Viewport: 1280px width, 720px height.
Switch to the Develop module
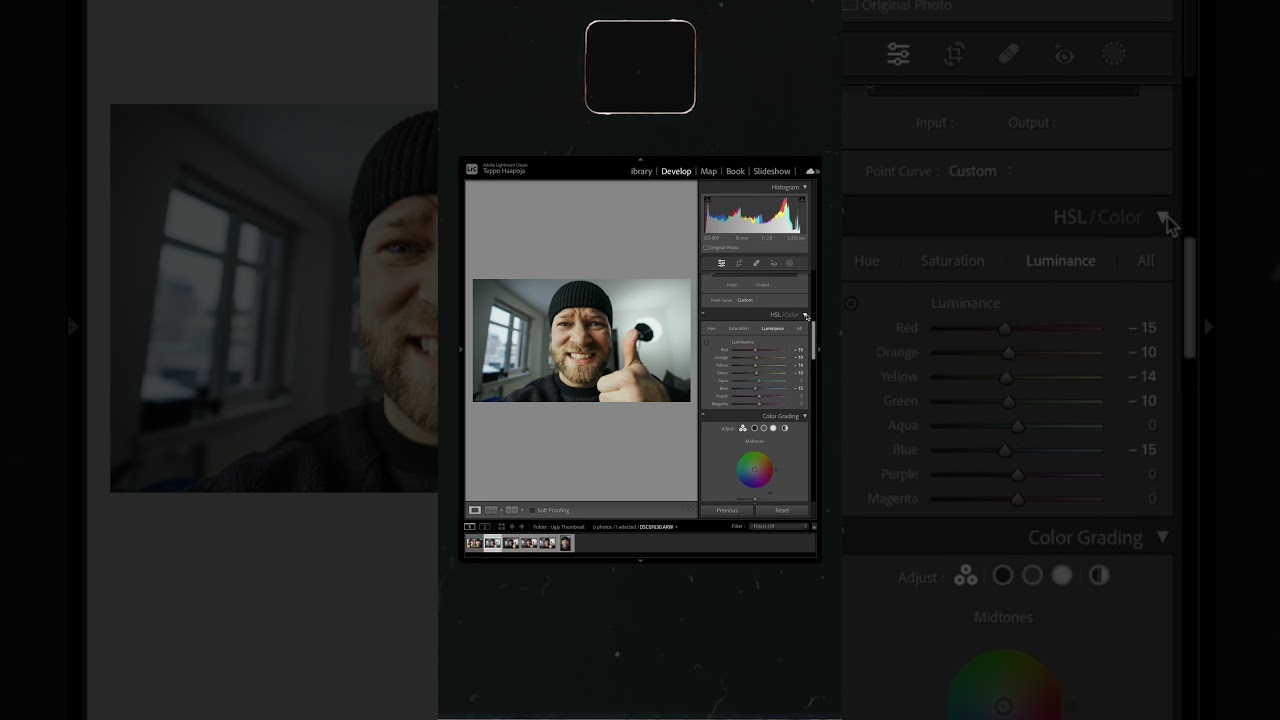point(676,171)
